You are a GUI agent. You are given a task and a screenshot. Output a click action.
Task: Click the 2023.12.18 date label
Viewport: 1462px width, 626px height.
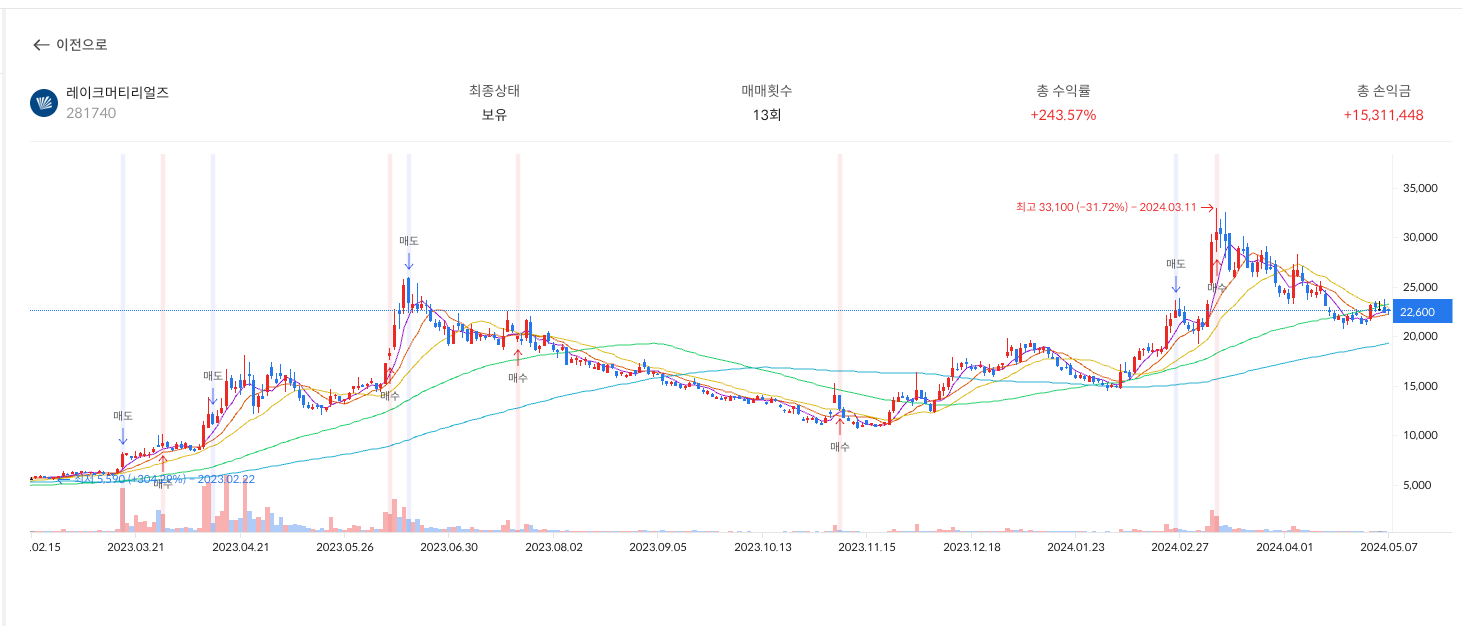[x=972, y=547]
